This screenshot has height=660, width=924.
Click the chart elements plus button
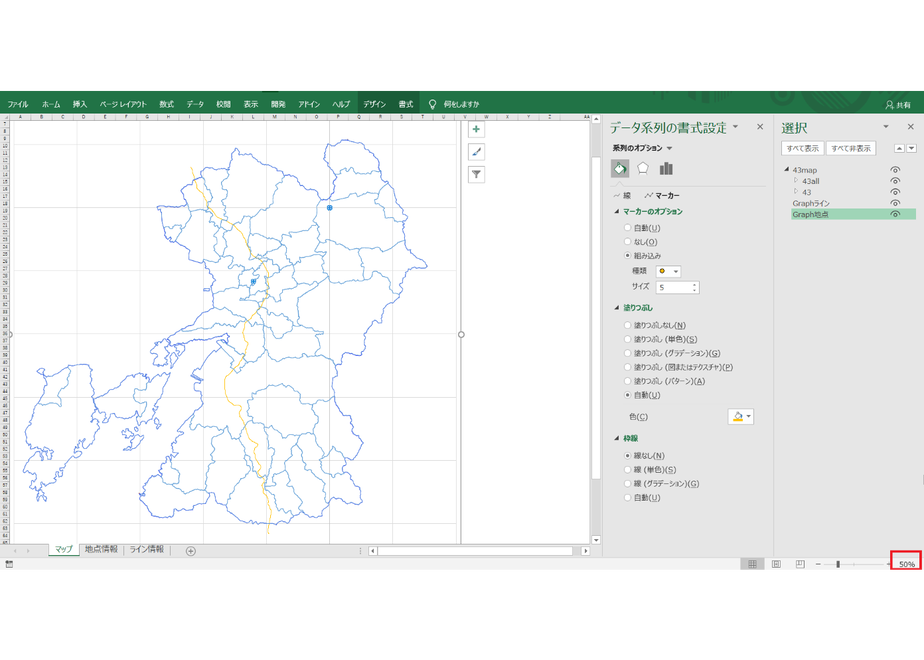[x=476, y=129]
